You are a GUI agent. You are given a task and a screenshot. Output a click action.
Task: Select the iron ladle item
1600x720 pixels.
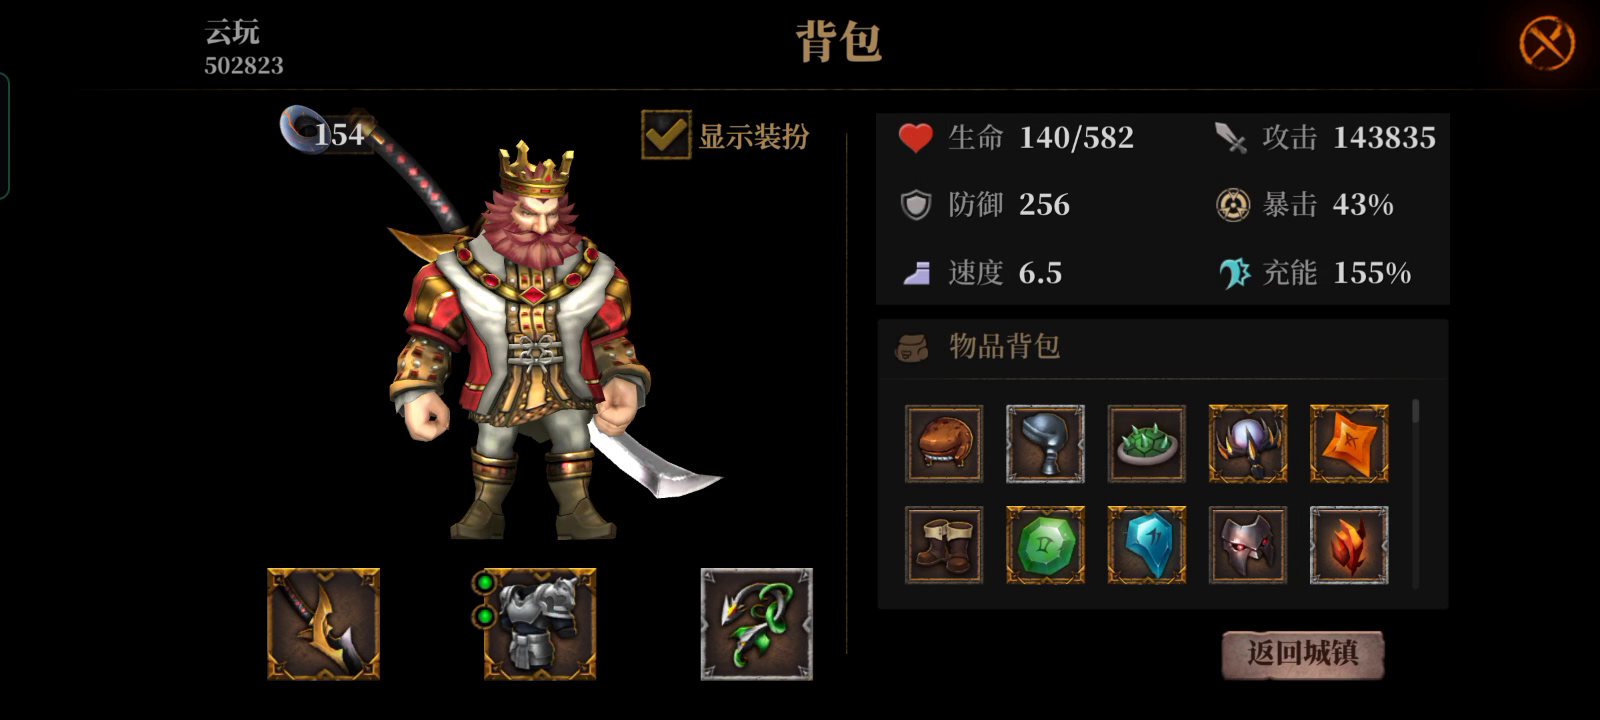pyautogui.click(x=1045, y=444)
